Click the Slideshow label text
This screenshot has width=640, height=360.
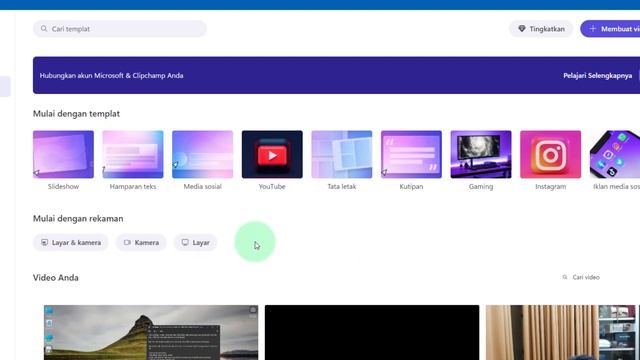pos(63,187)
